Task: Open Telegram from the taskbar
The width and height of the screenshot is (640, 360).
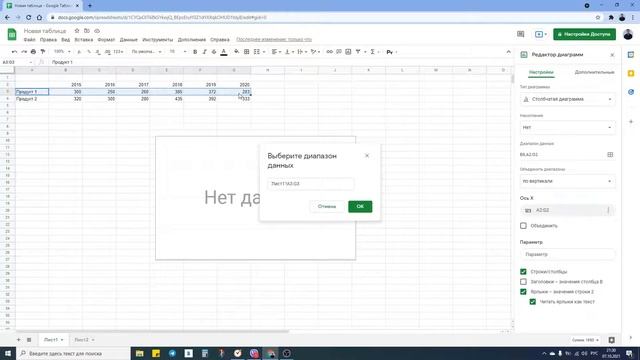Action: click(x=172, y=353)
